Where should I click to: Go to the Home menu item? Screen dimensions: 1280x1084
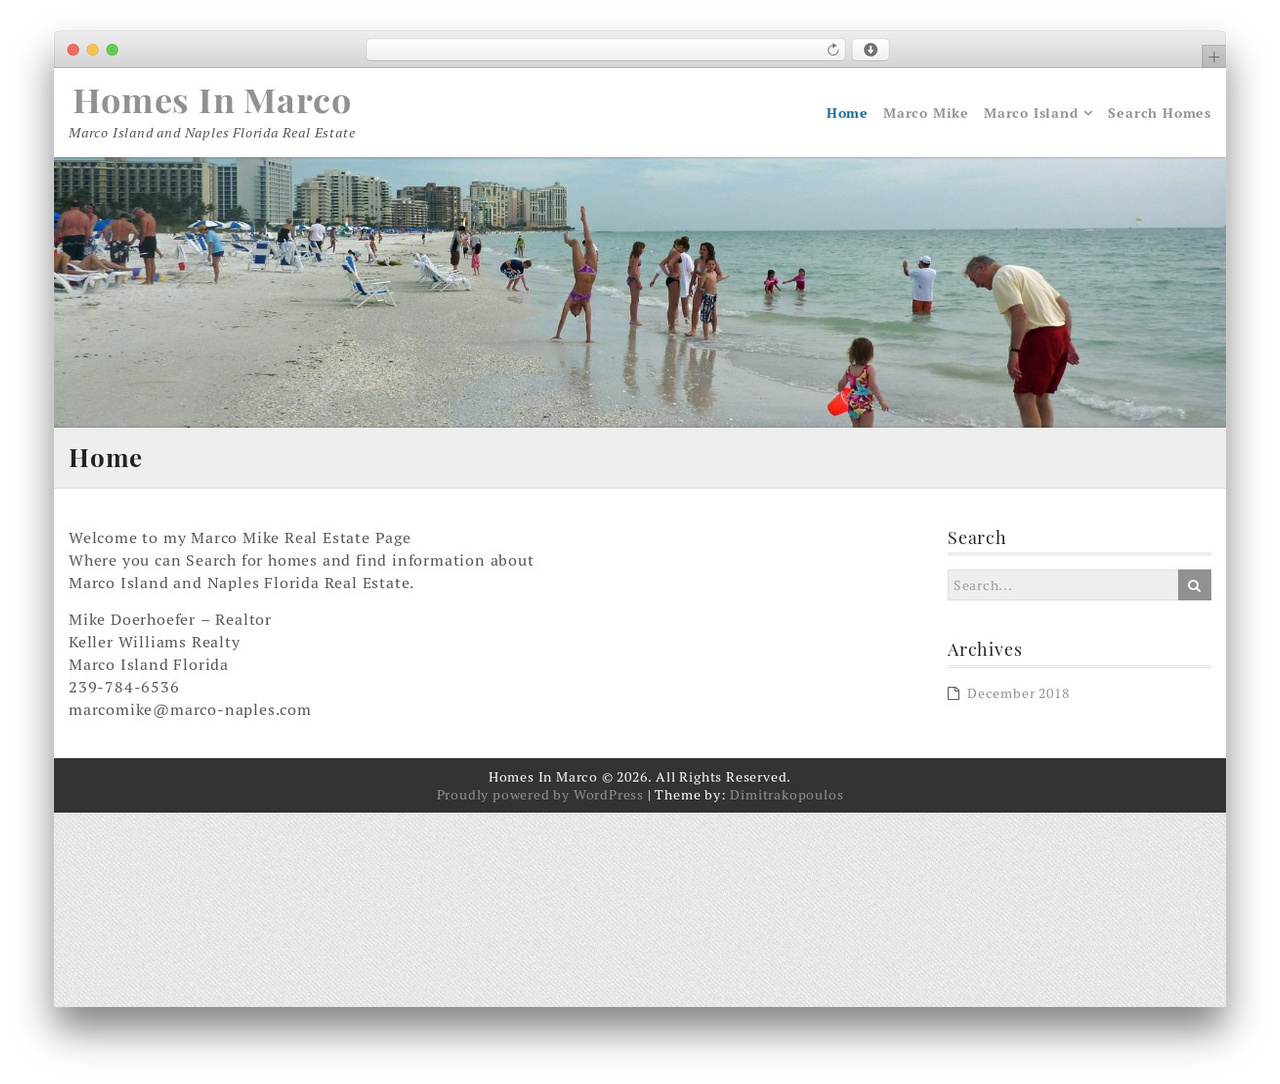[846, 113]
